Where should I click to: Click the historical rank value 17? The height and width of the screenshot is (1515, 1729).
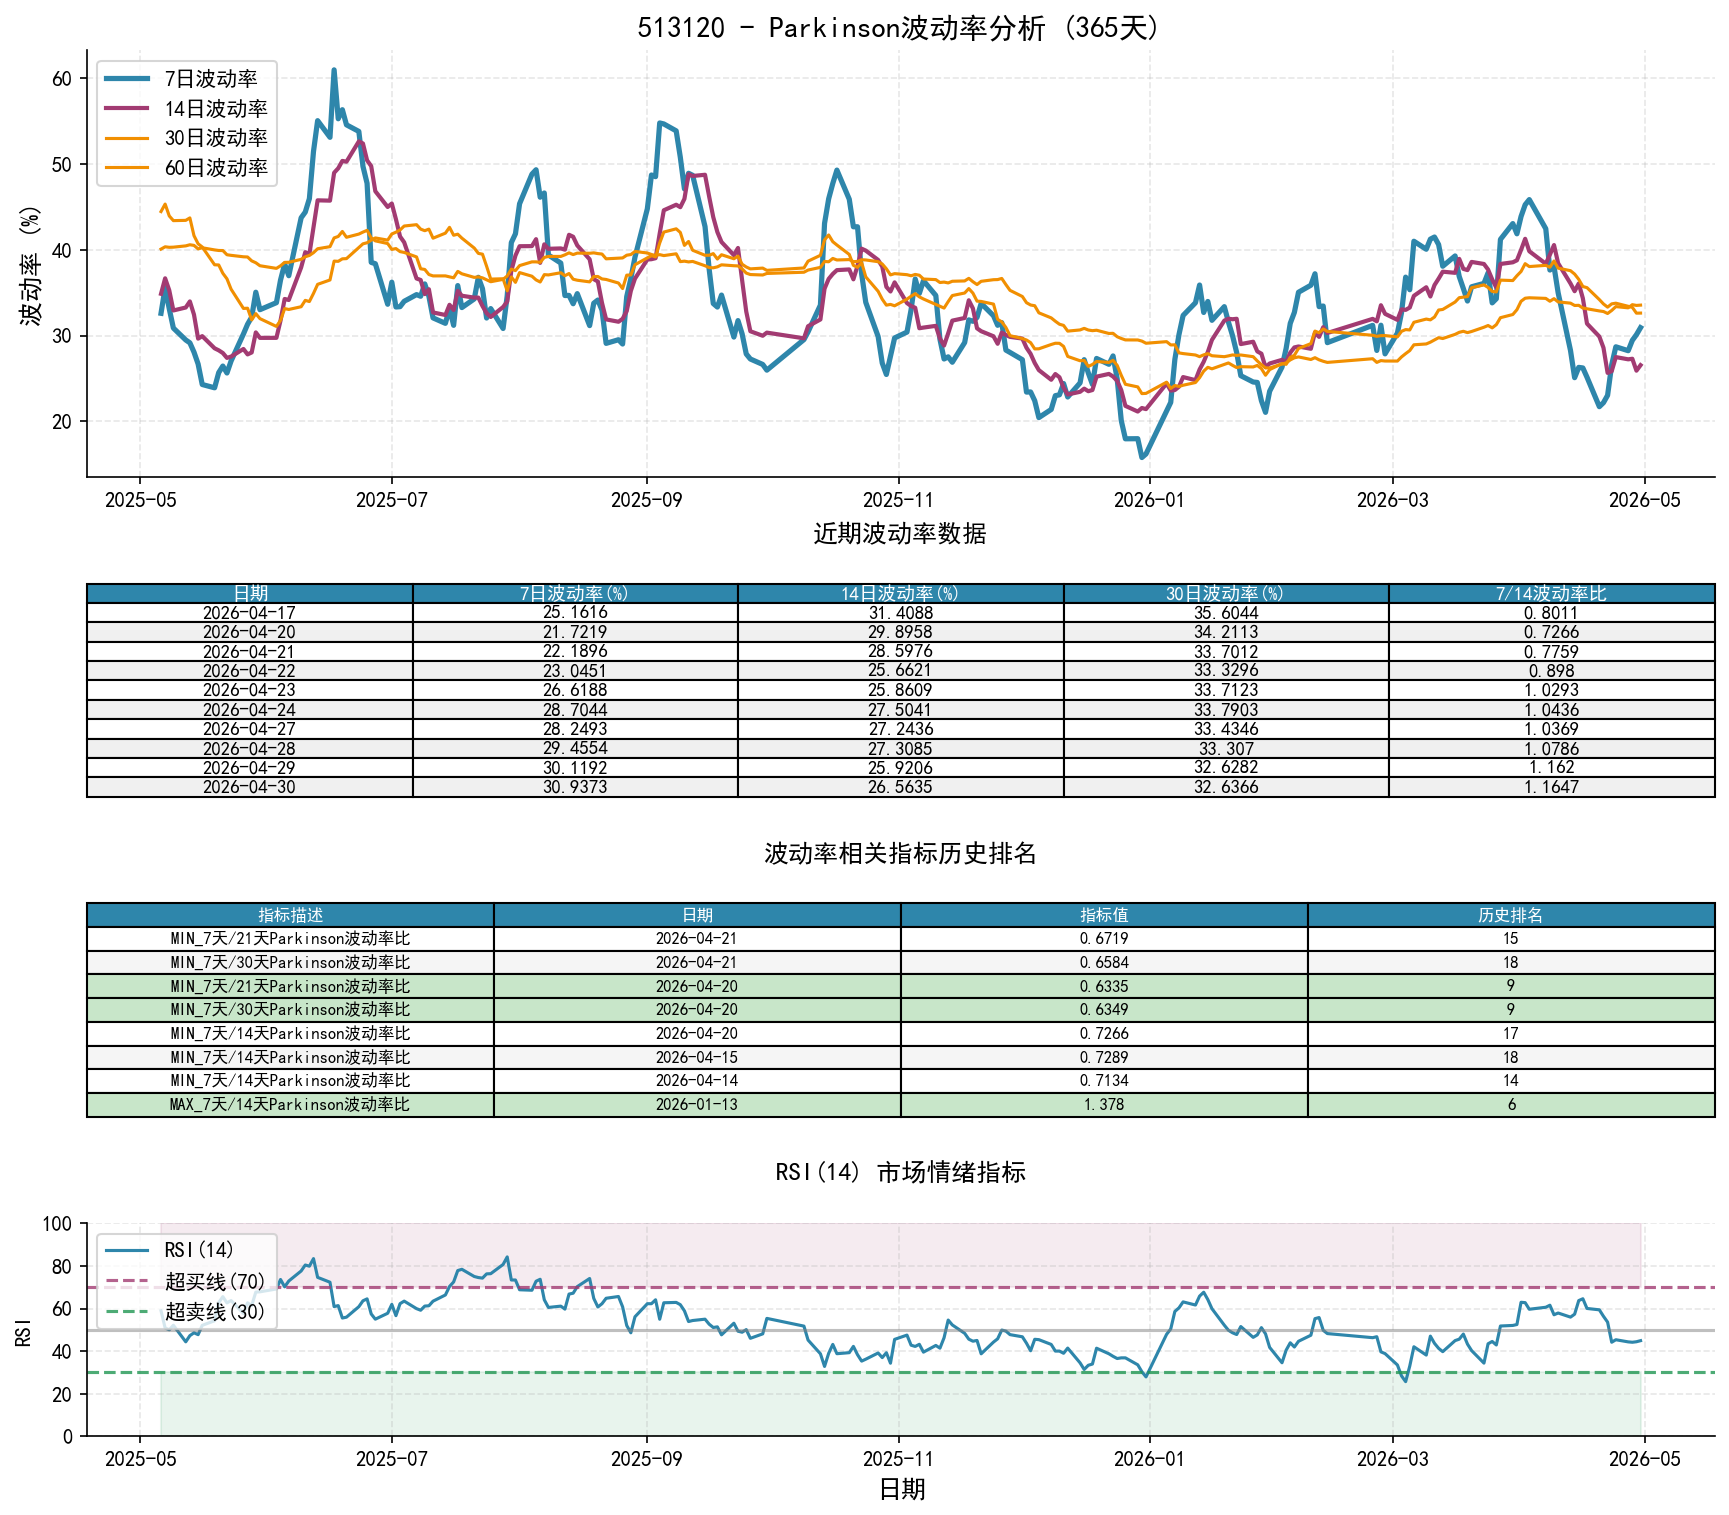point(1511,1034)
